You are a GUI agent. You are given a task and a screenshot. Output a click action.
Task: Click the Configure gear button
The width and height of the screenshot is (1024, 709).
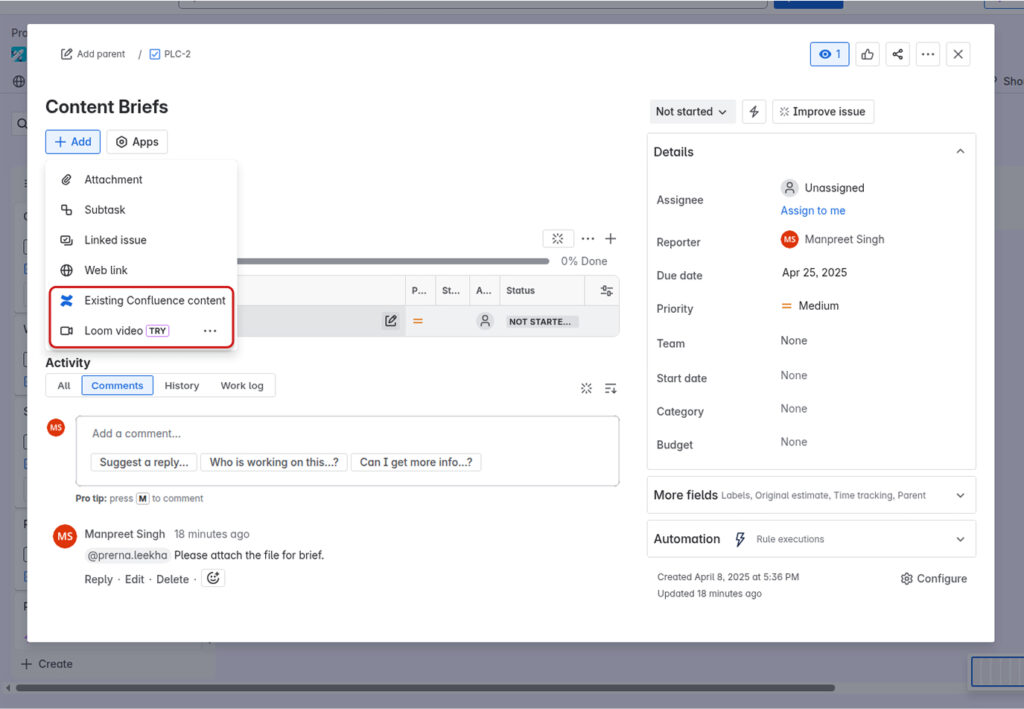coord(934,579)
